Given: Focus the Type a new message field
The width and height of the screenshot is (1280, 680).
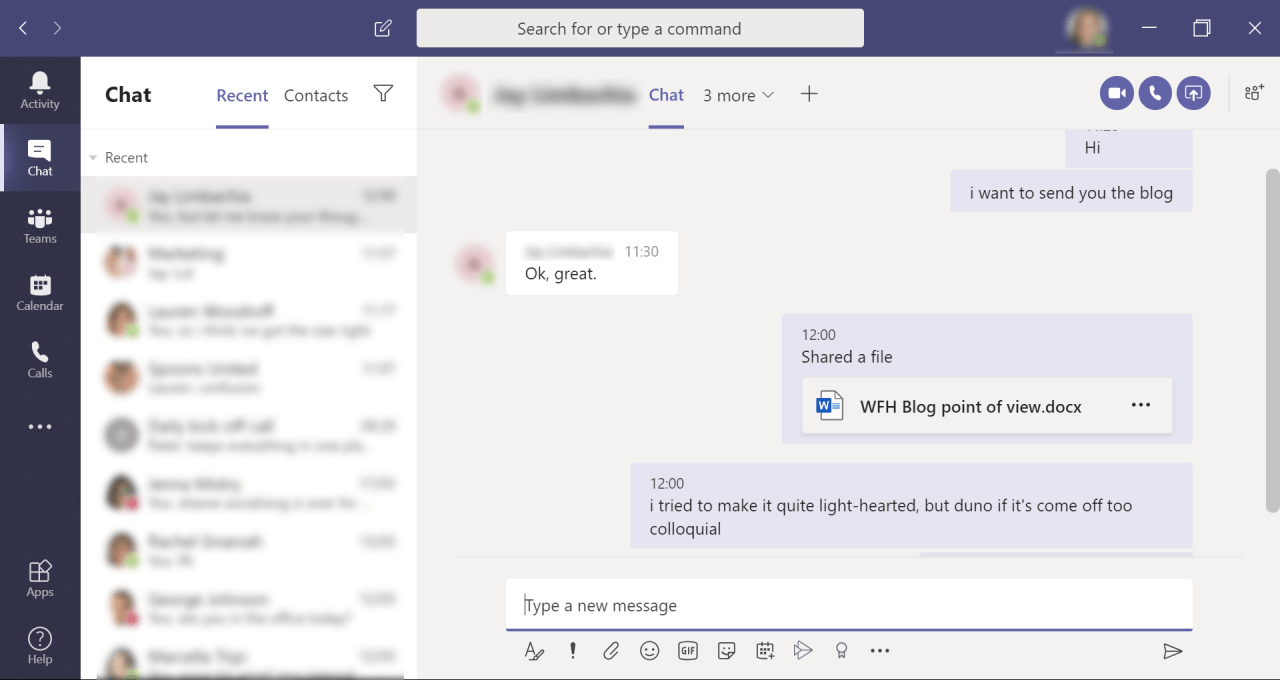Looking at the screenshot, I should point(849,605).
